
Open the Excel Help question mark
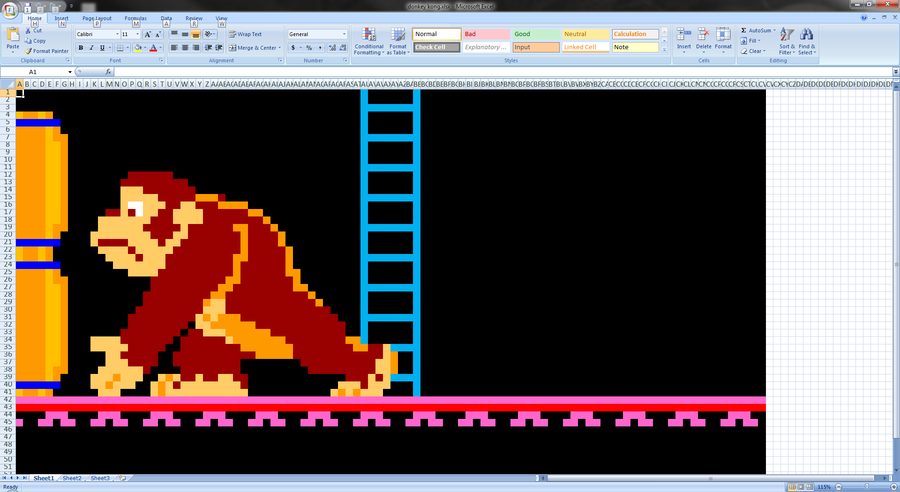pos(864,18)
